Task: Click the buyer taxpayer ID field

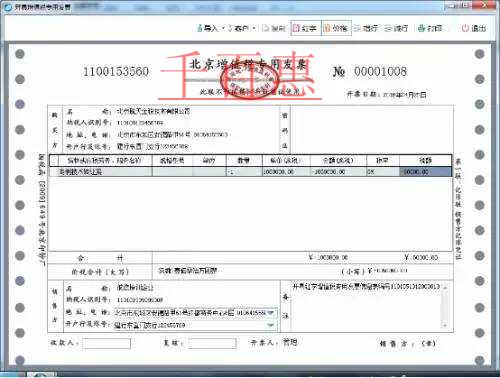Action: click(x=140, y=123)
